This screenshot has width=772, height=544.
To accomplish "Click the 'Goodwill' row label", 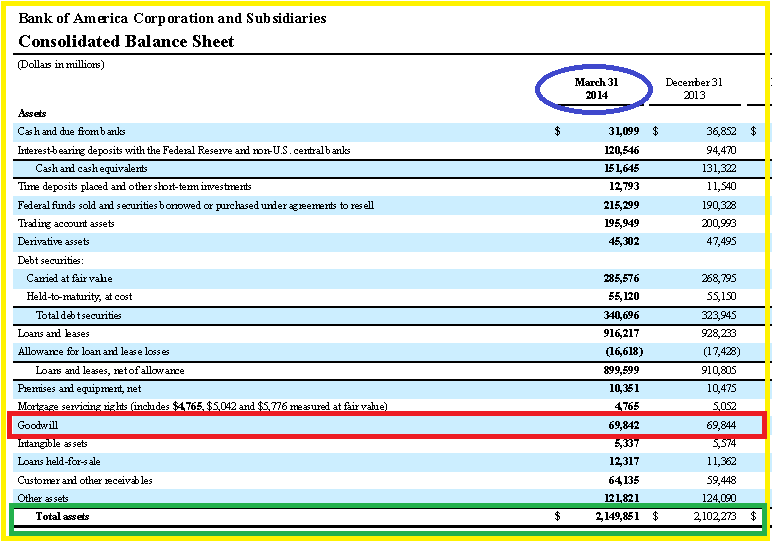I will [x=38, y=425].
